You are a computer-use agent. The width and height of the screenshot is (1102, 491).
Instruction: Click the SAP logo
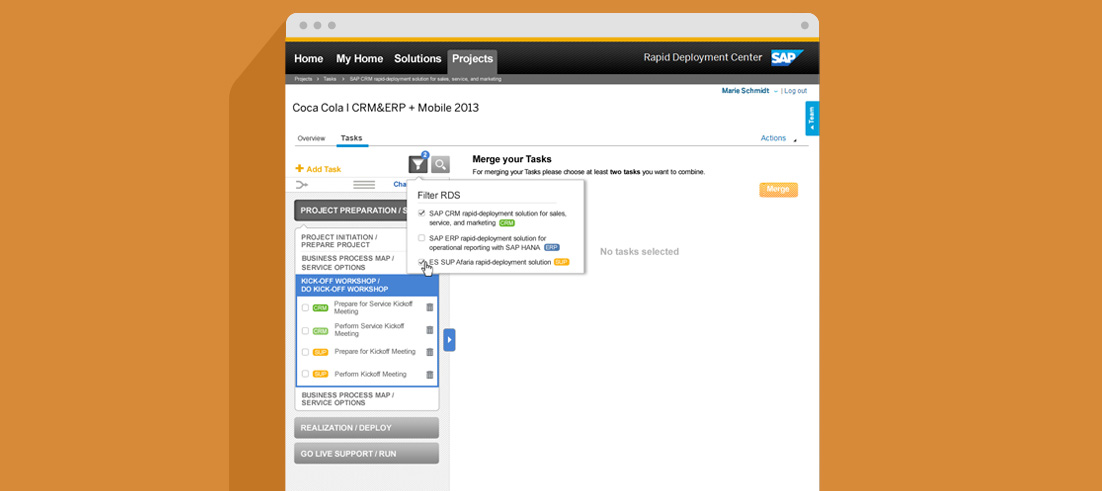[787, 58]
